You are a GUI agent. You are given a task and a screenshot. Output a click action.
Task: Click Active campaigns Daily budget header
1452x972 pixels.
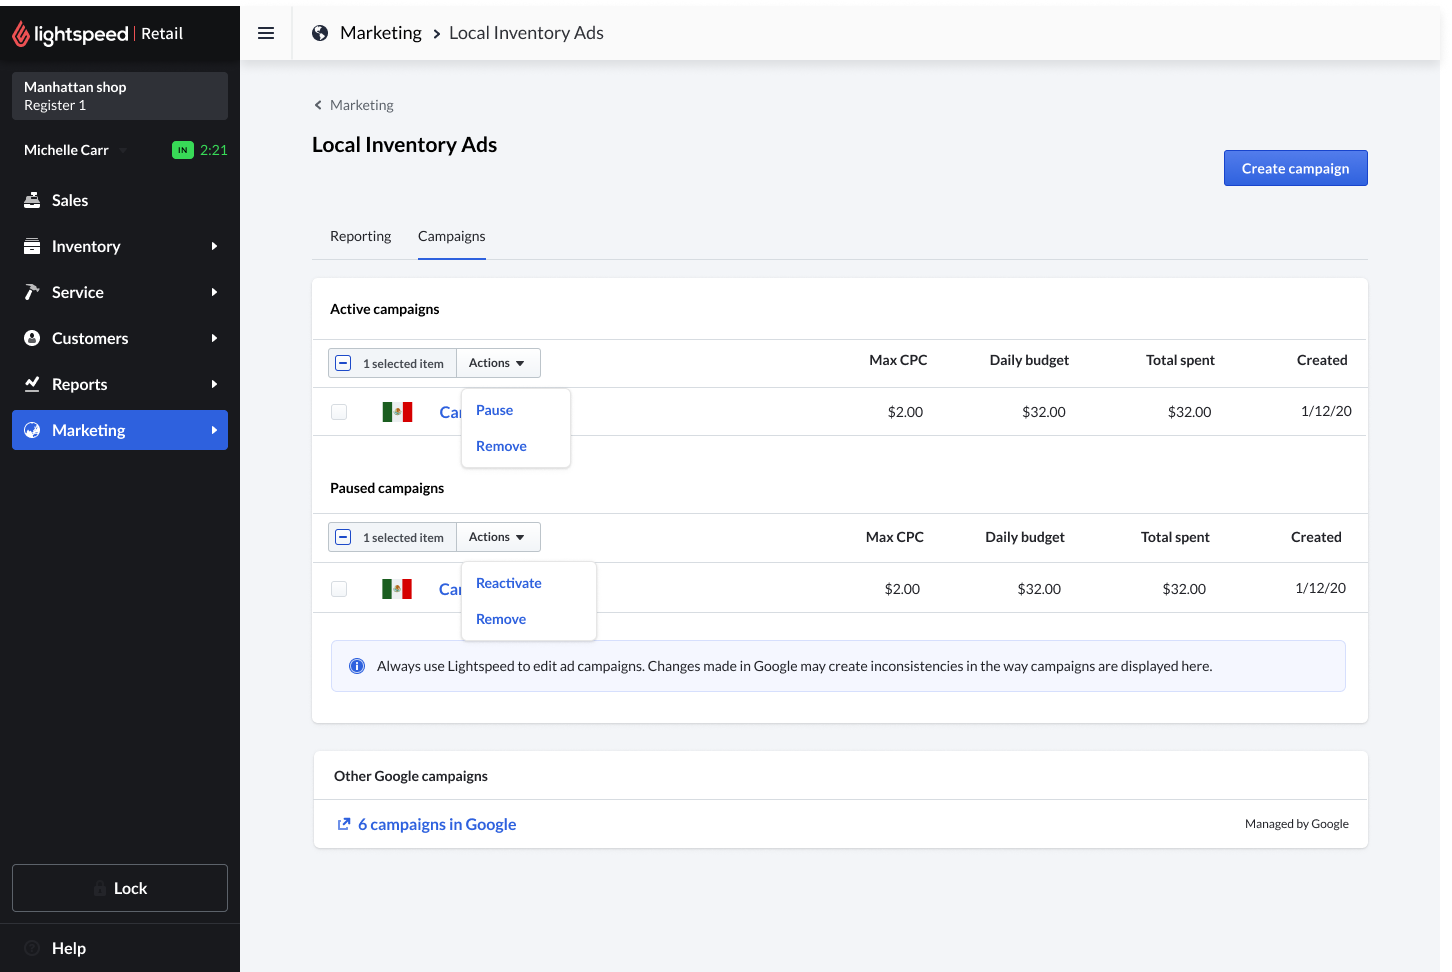click(1029, 360)
